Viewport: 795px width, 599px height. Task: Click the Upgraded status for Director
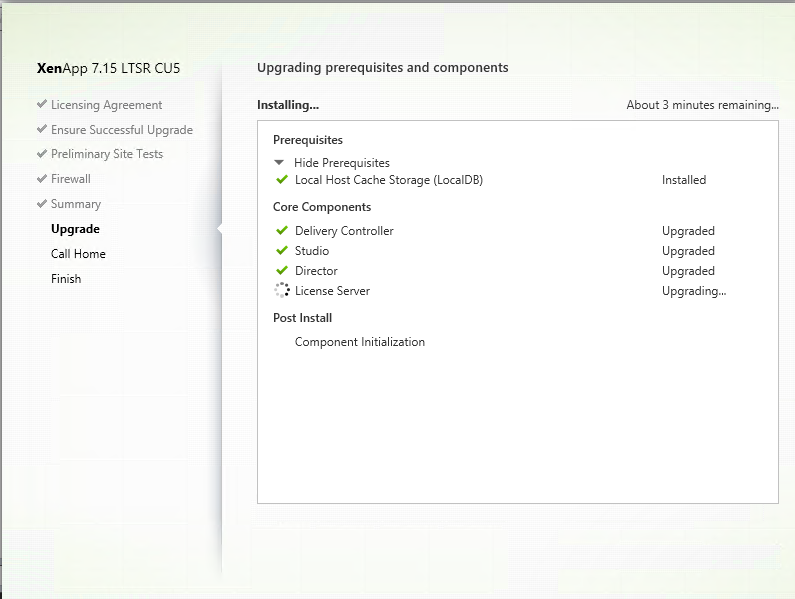(x=688, y=271)
